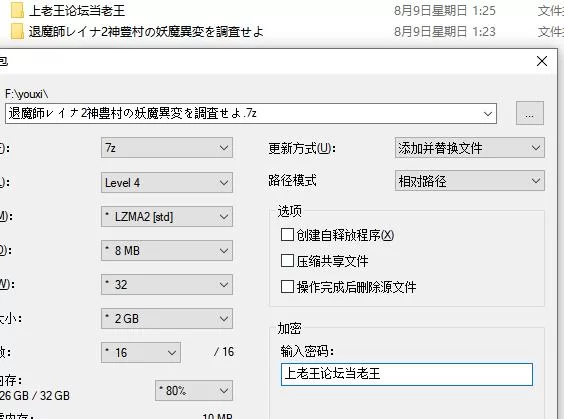This screenshot has width=564, height=419.
Task: Open memory usage dropdown showing 80%
Action: 194,390
